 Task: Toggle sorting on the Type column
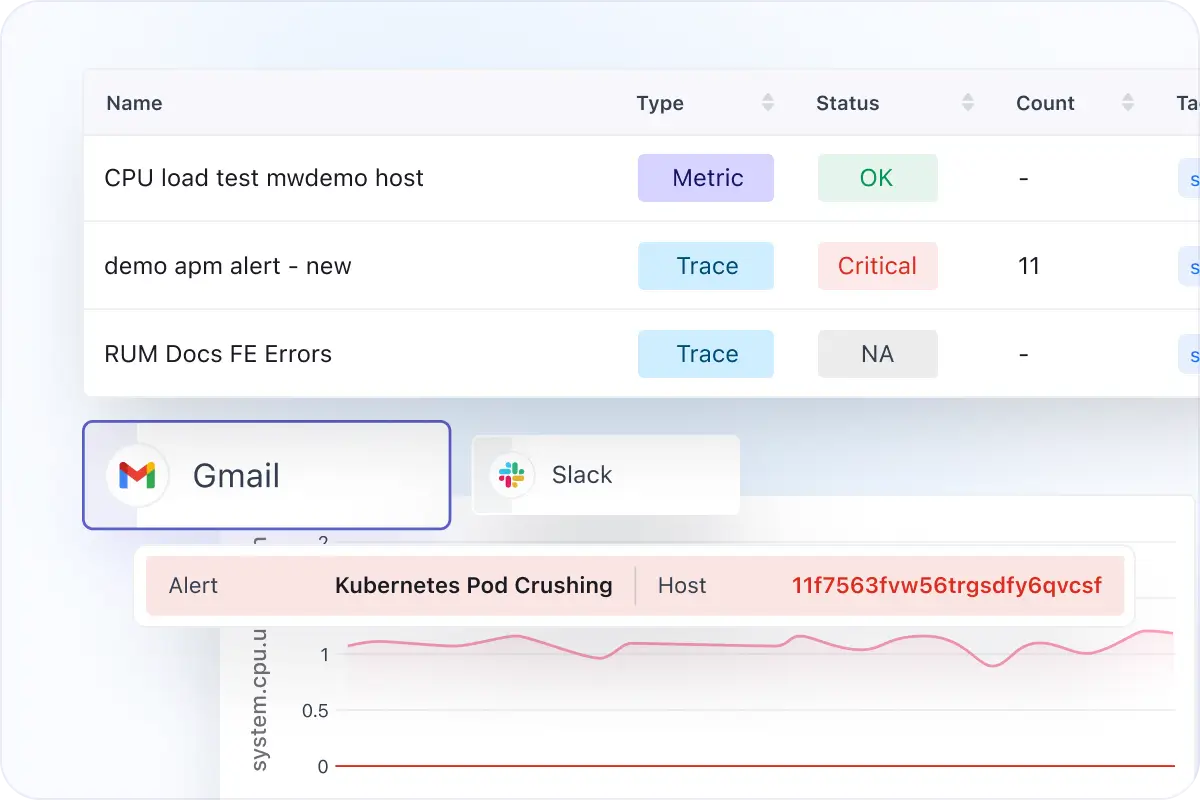[767, 102]
